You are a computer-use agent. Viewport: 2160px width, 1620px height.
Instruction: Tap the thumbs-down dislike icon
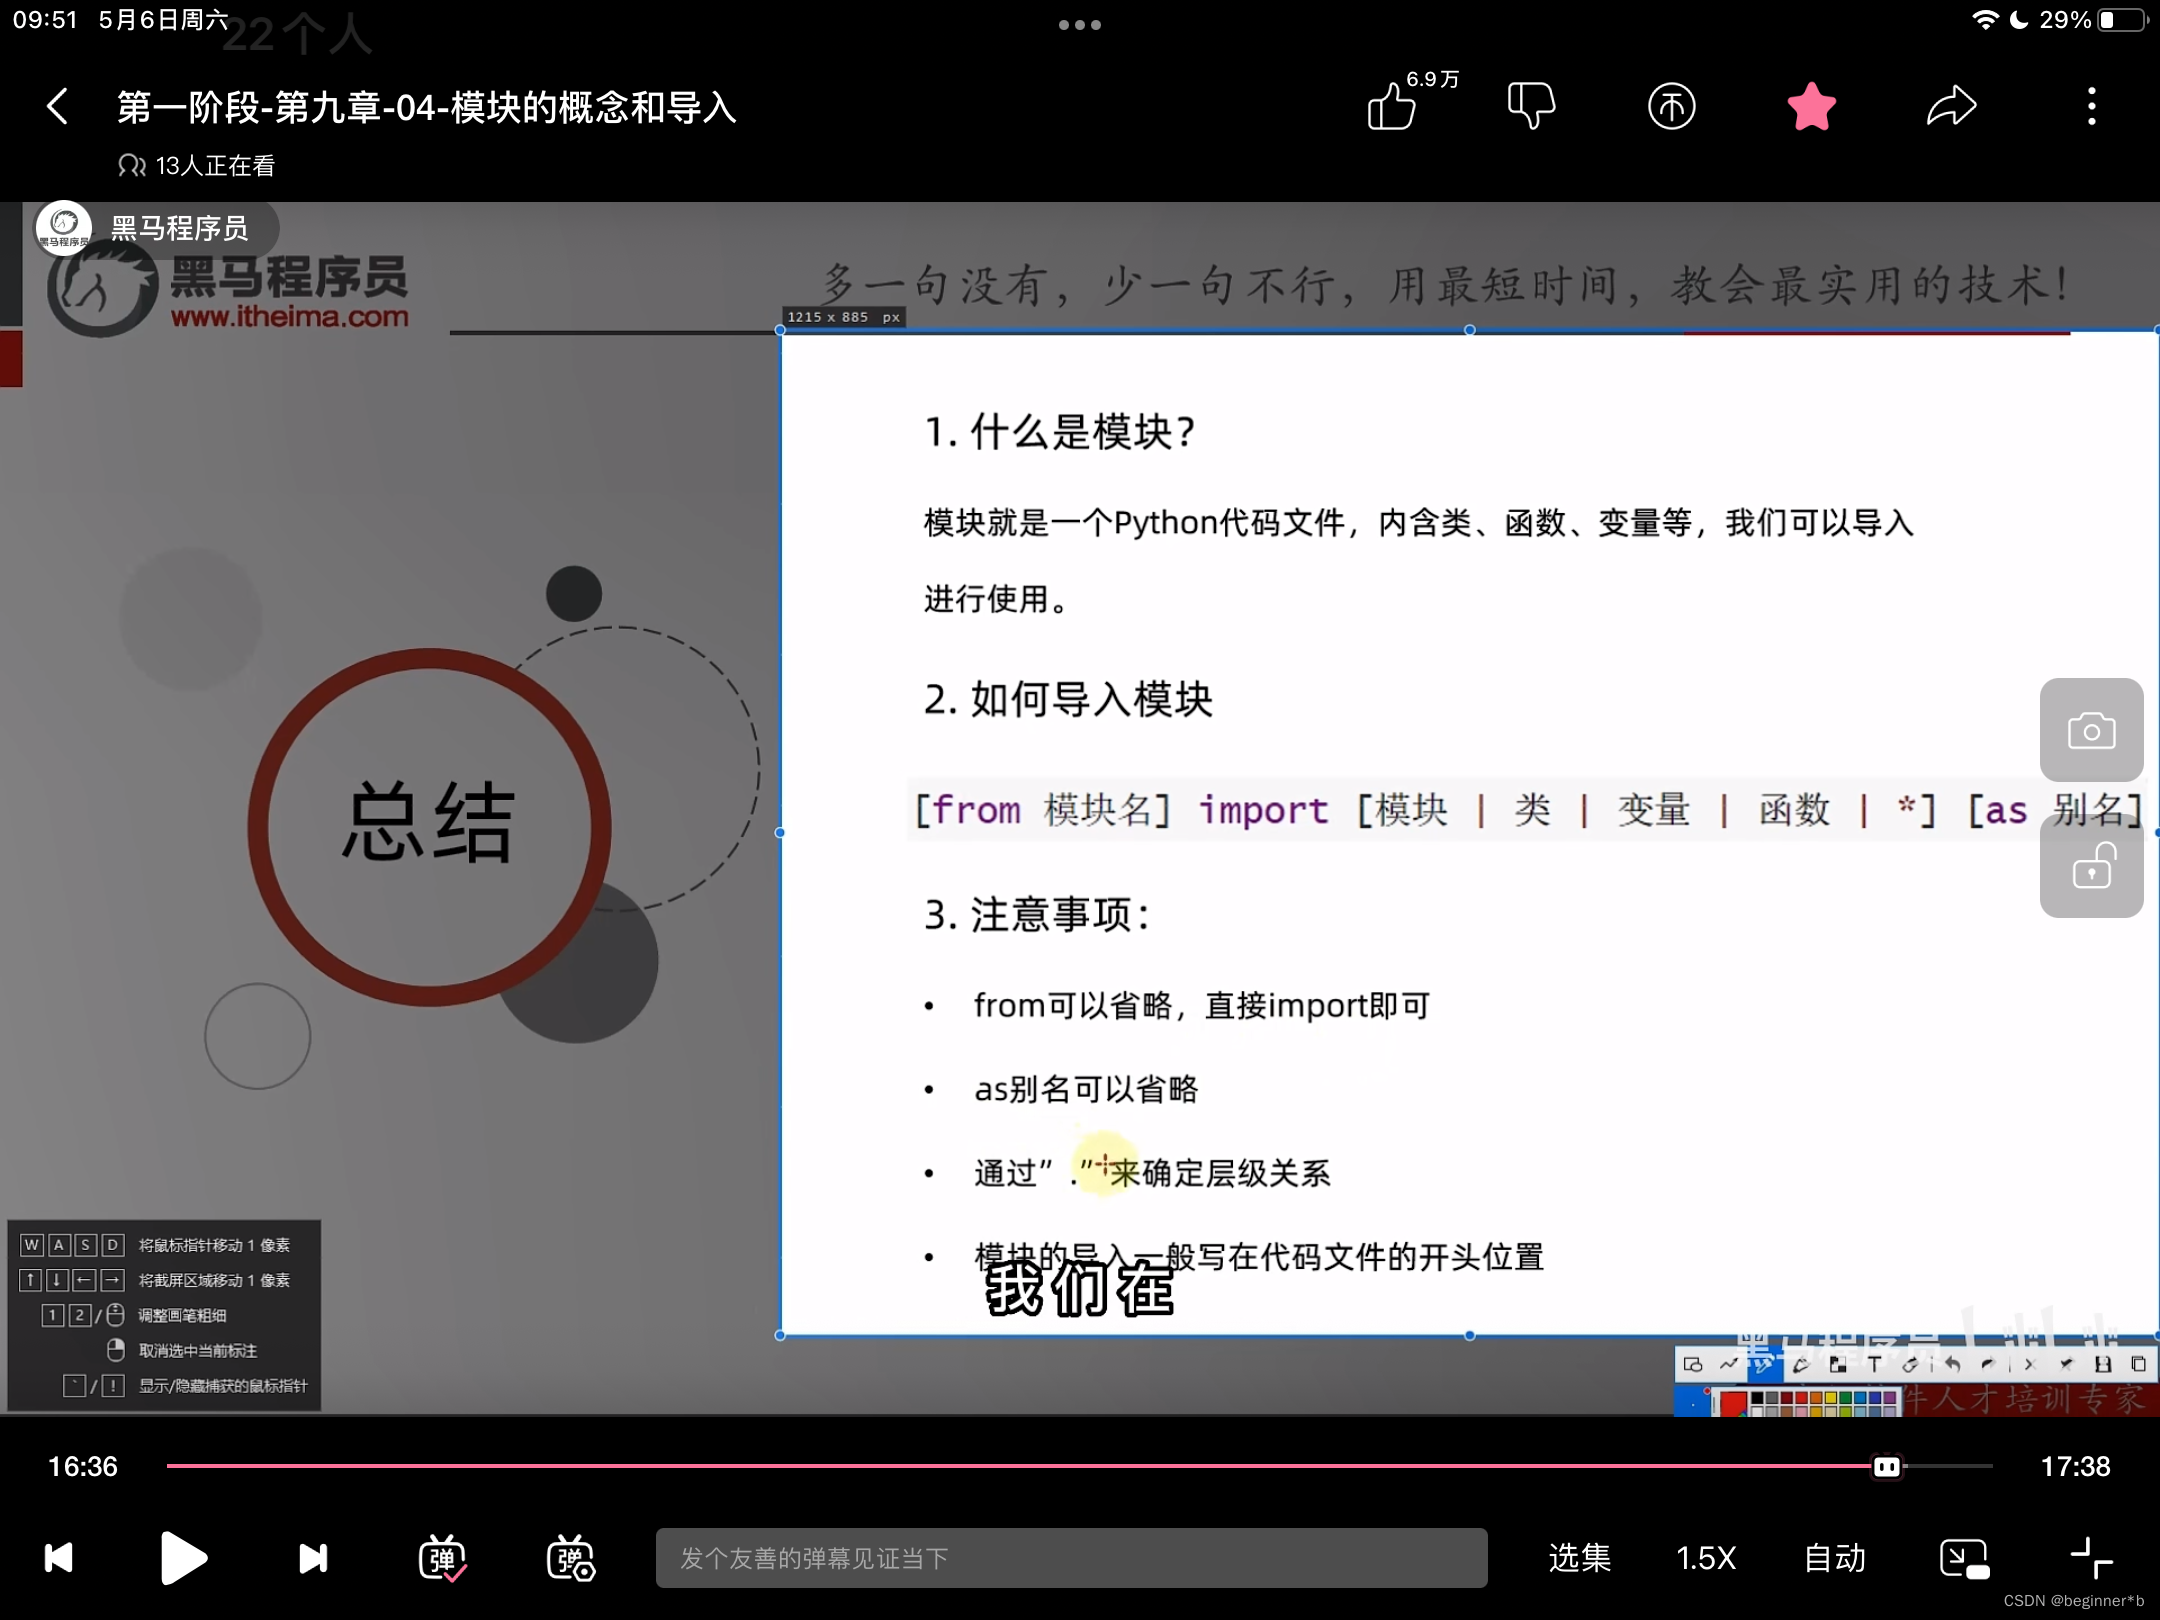coord(1530,106)
